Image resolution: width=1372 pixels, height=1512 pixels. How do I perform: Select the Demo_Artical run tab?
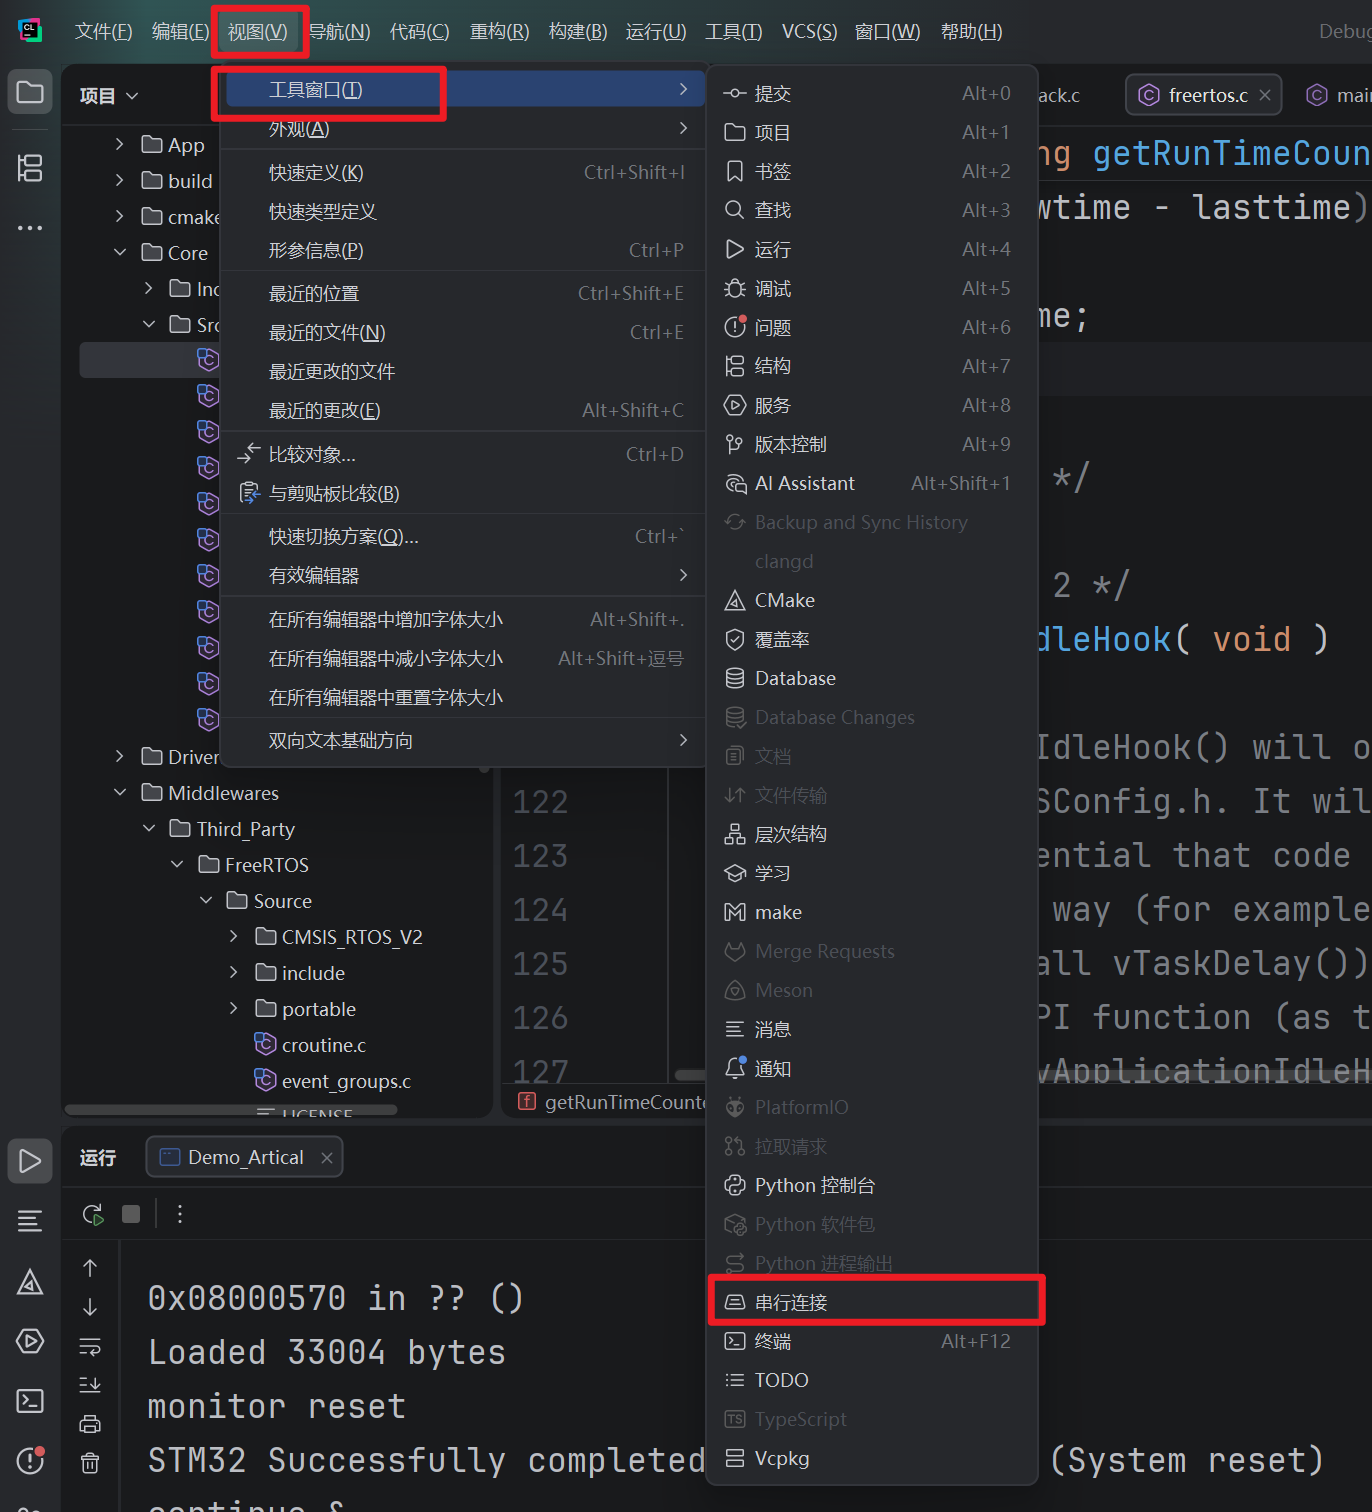click(x=245, y=1157)
